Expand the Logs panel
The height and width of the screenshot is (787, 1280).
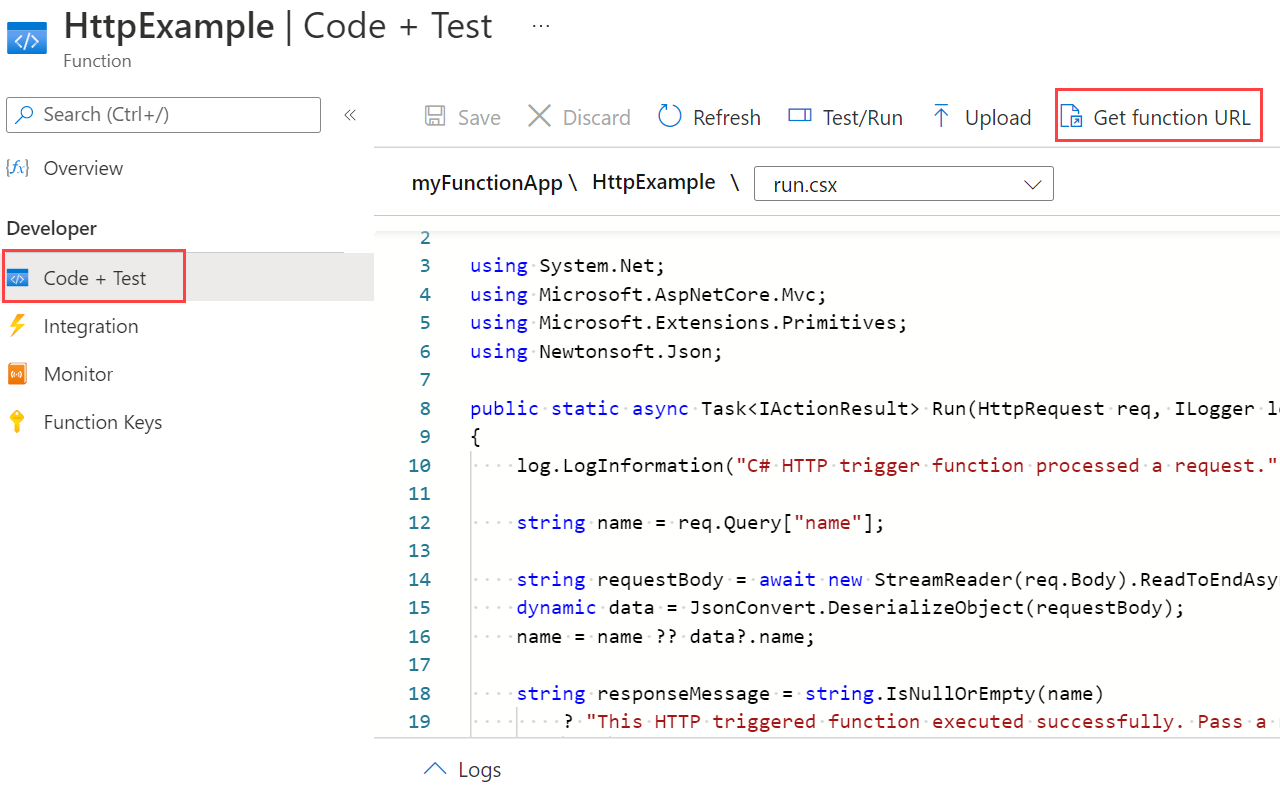click(462, 768)
